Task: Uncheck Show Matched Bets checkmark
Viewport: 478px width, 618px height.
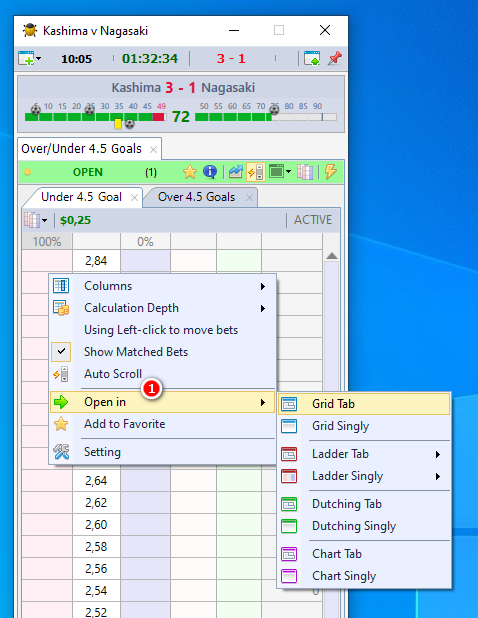Action: (x=61, y=352)
